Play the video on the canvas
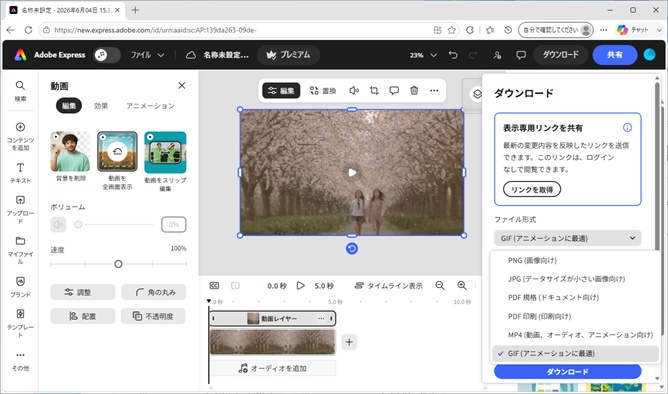The image size is (668, 394). point(352,173)
